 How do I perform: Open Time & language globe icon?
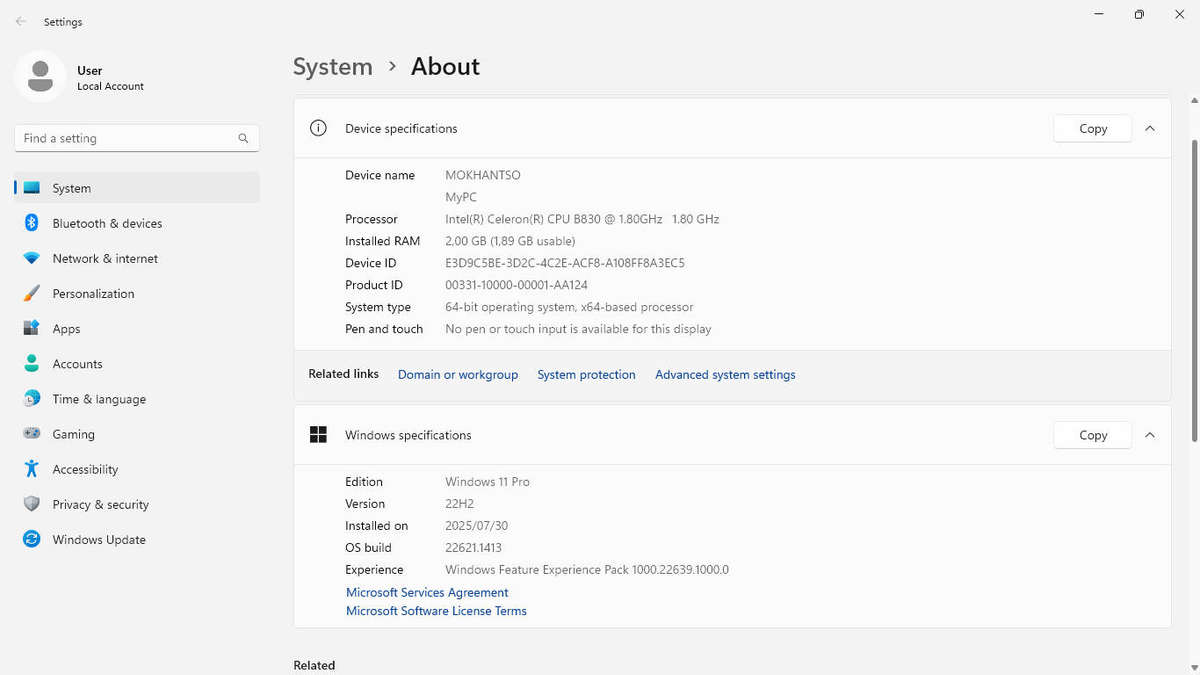click(32, 399)
